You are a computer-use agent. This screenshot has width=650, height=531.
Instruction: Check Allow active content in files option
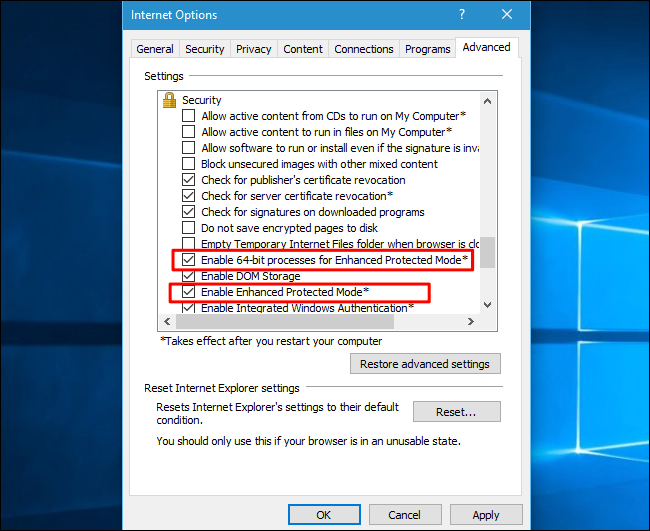tap(189, 131)
